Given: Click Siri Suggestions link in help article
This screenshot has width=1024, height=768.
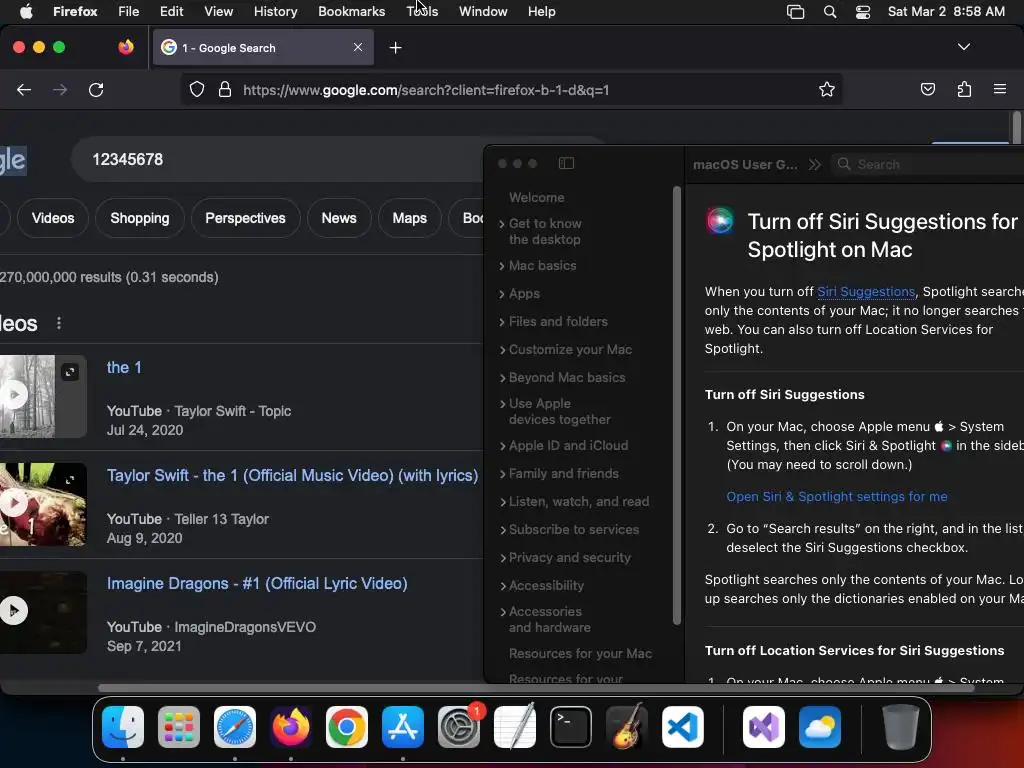Looking at the screenshot, I should (866, 291).
